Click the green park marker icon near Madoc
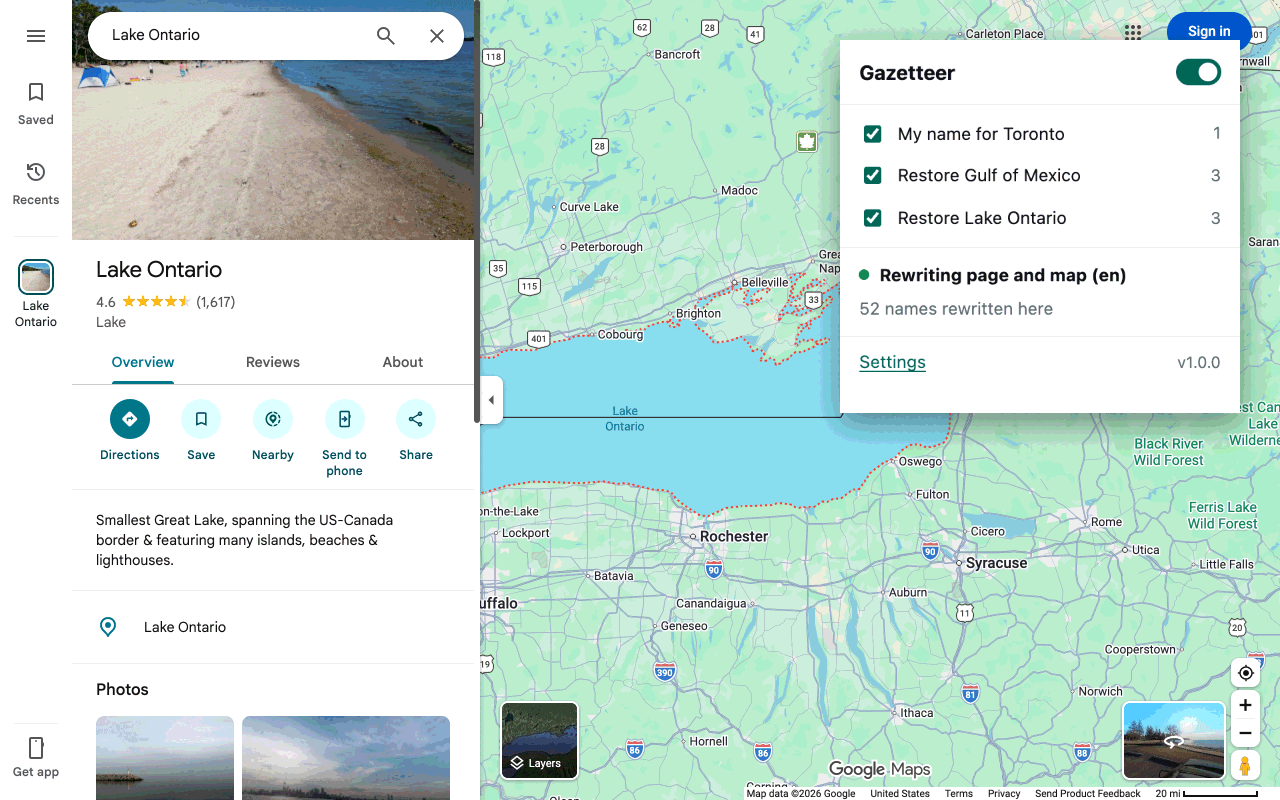Viewport: 1280px width, 800px height. [x=807, y=141]
